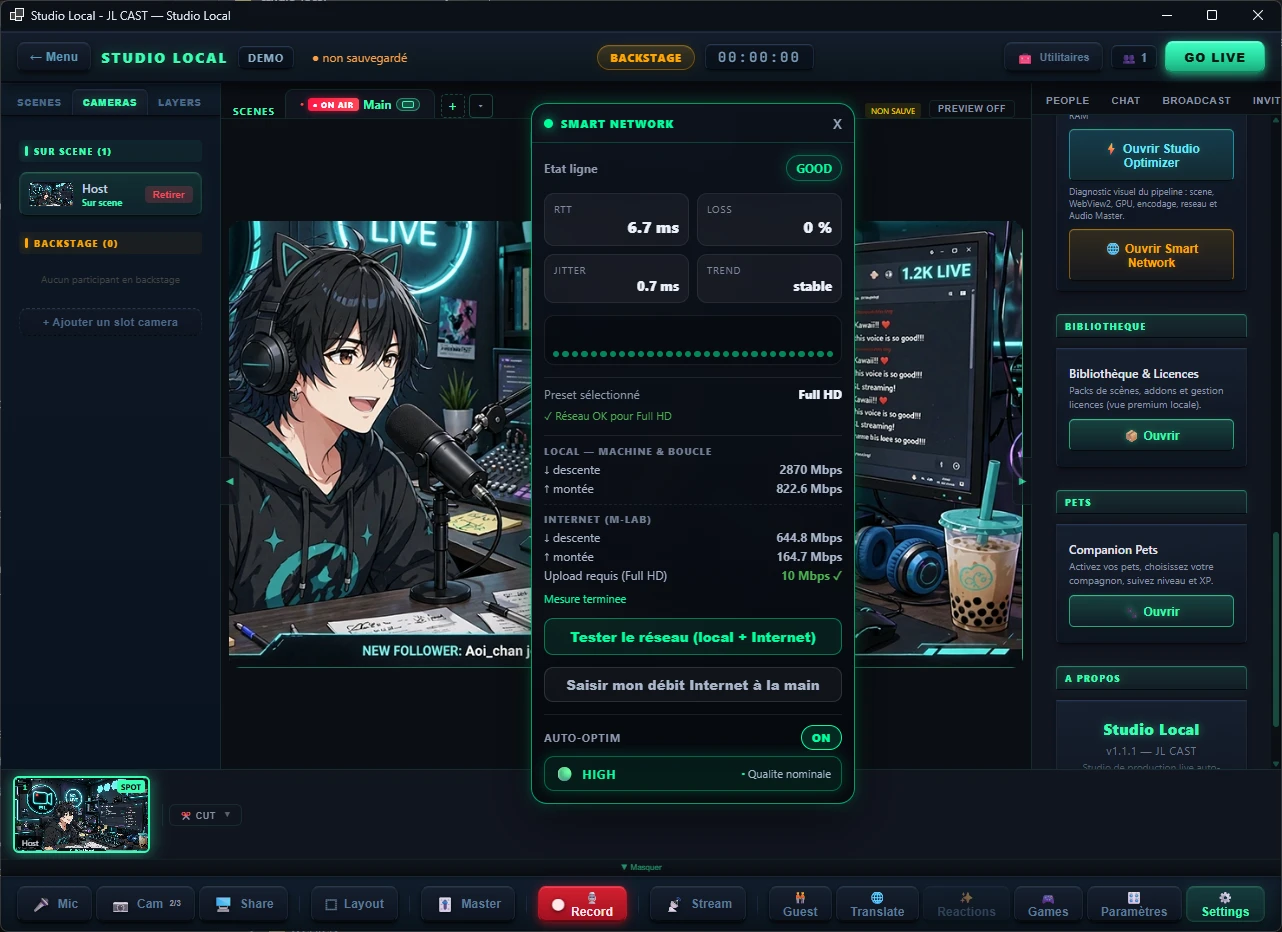Select the Host SPOT scene thumbnail
This screenshot has height=932, width=1282.
(x=82, y=815)
